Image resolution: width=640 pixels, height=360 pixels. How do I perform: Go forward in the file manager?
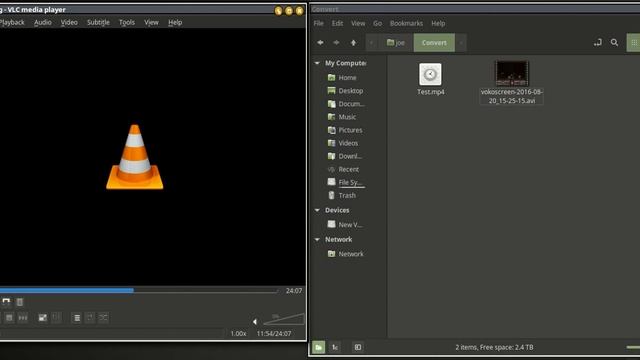pyautogui.click(x=336, y=42)
